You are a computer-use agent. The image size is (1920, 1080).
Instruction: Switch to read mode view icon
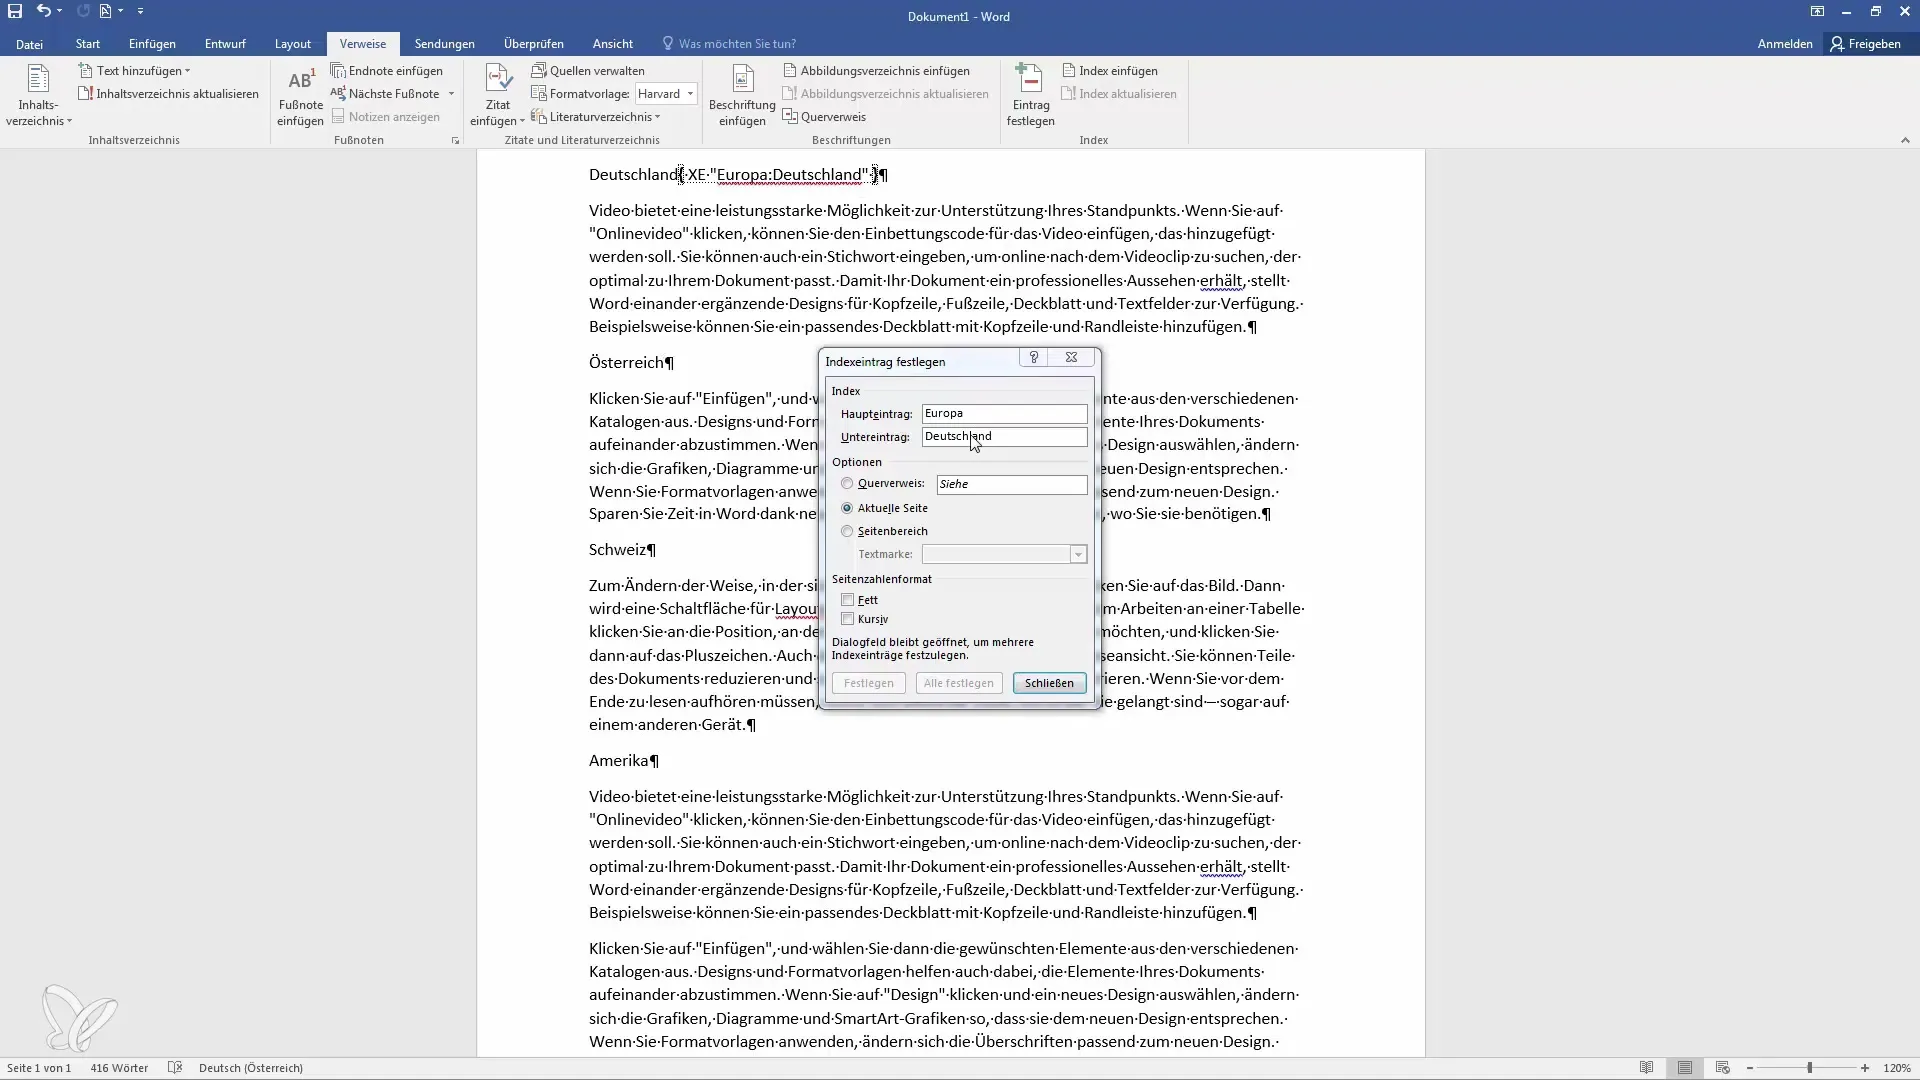coord(1646,1068)
